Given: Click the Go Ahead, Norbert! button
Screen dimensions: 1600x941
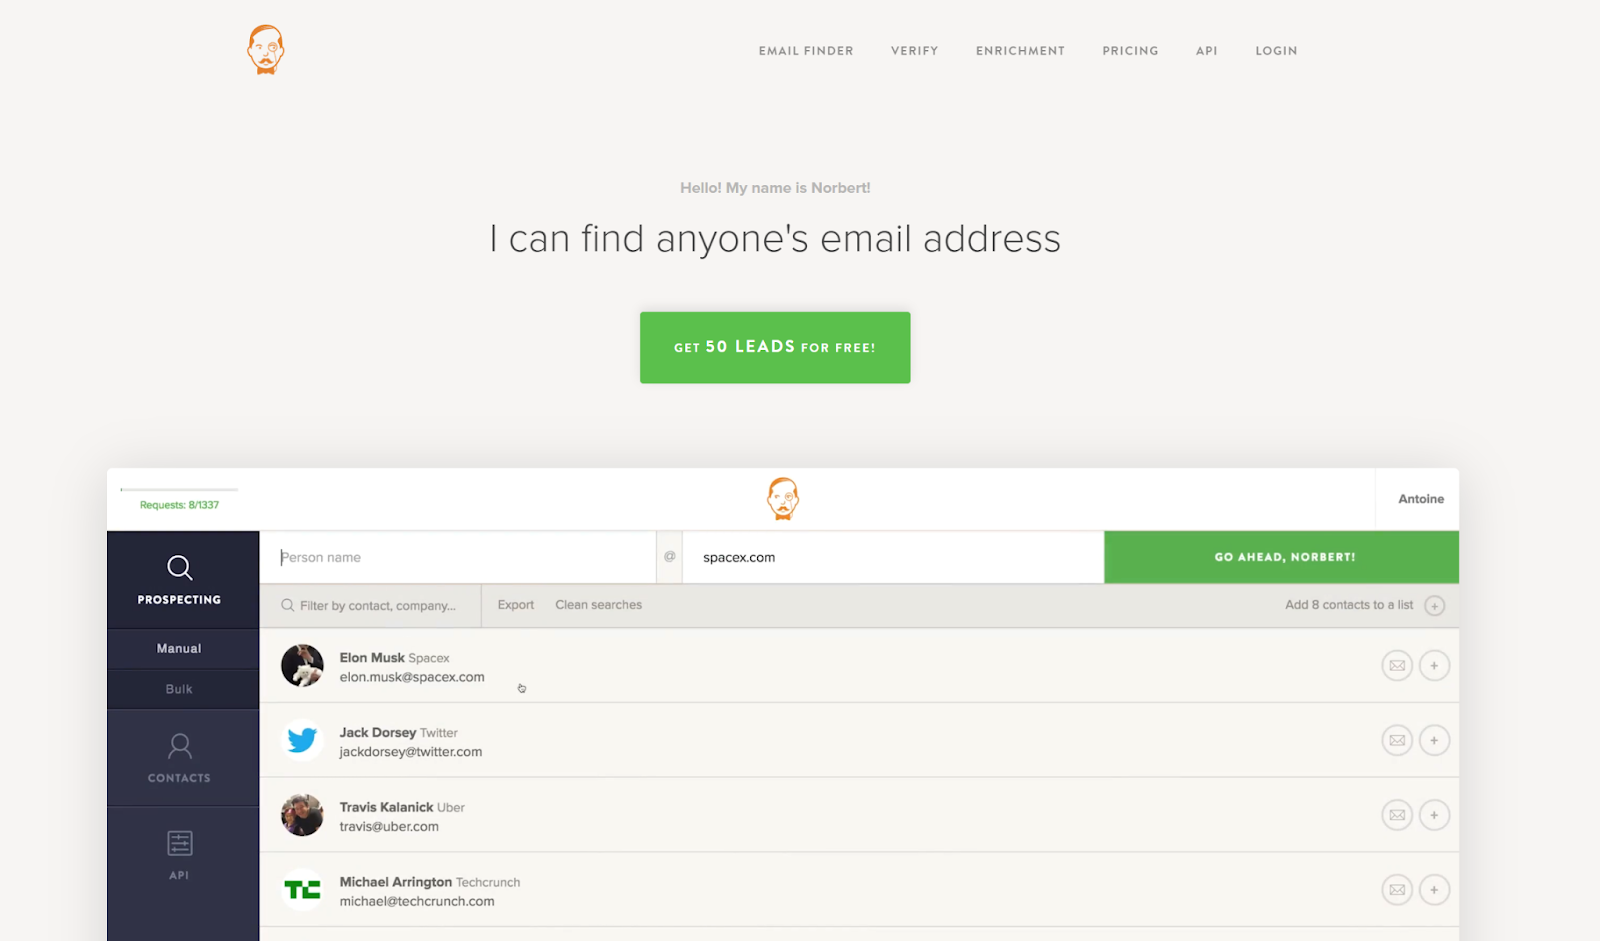Looking at the screenshot, I should (x=1282, y=557).
